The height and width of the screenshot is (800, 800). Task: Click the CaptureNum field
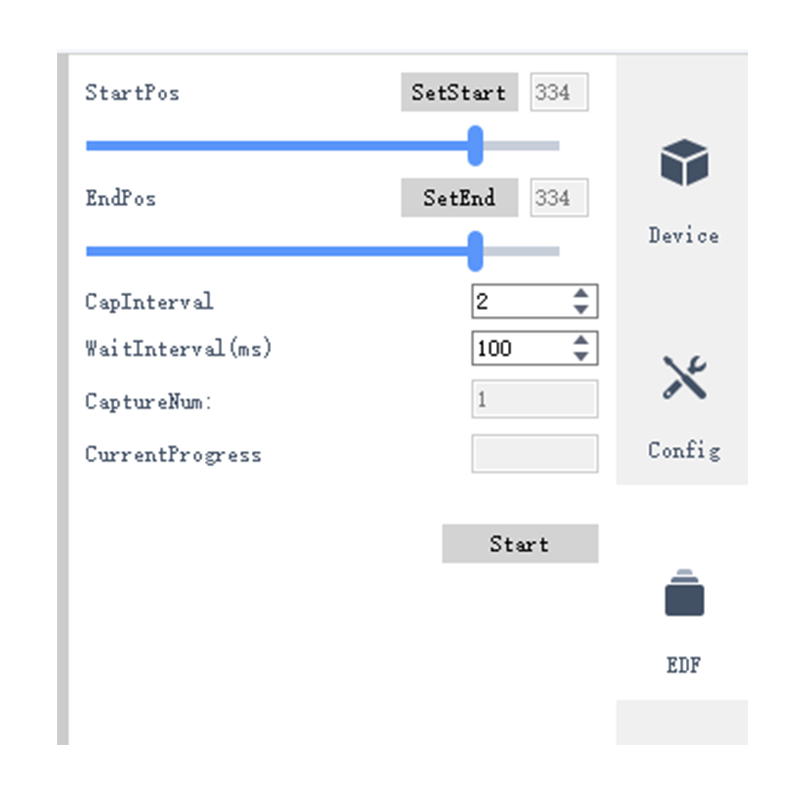tap(534, 400)
